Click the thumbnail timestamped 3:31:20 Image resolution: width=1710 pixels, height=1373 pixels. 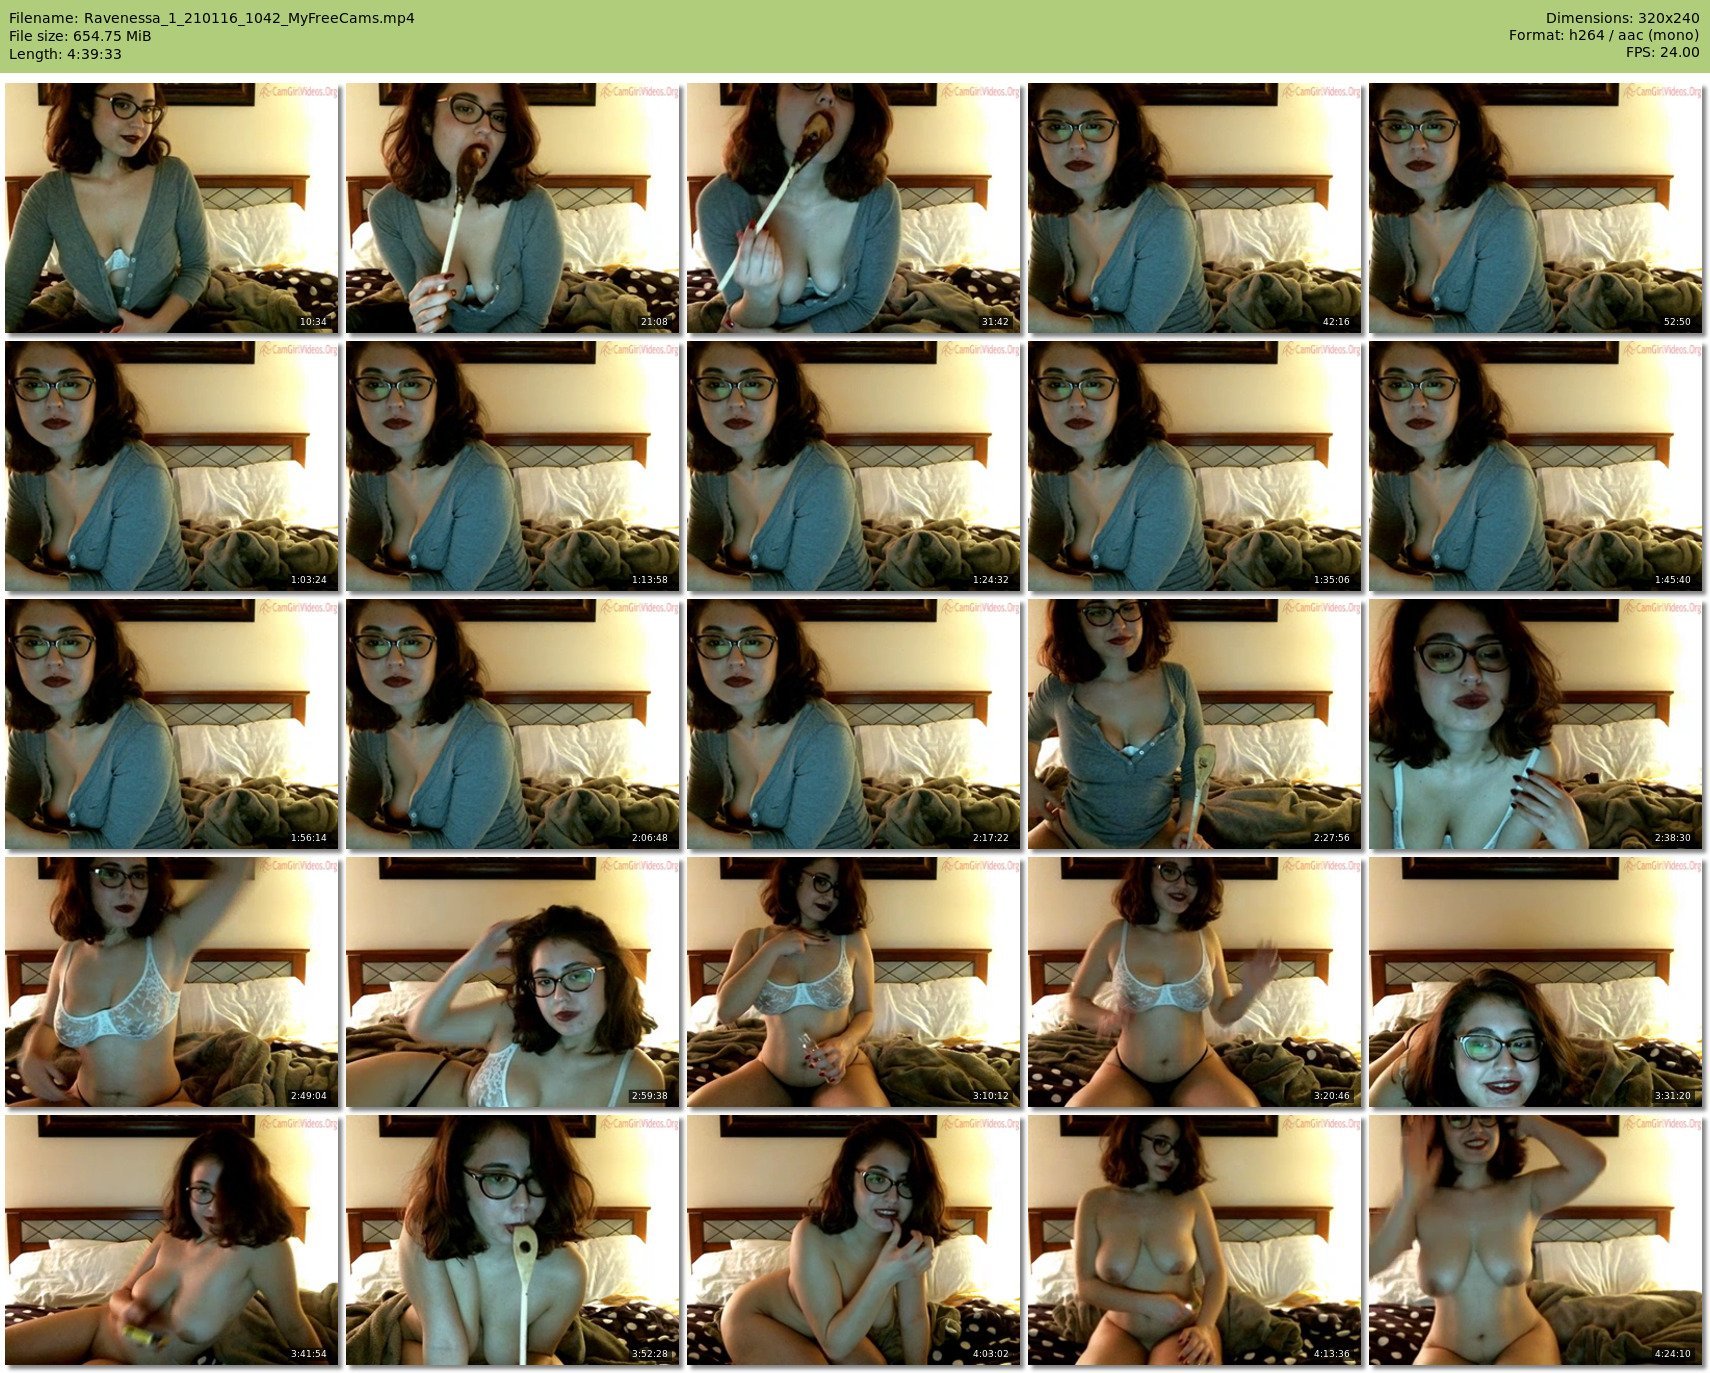click(x=1535, y=981)
